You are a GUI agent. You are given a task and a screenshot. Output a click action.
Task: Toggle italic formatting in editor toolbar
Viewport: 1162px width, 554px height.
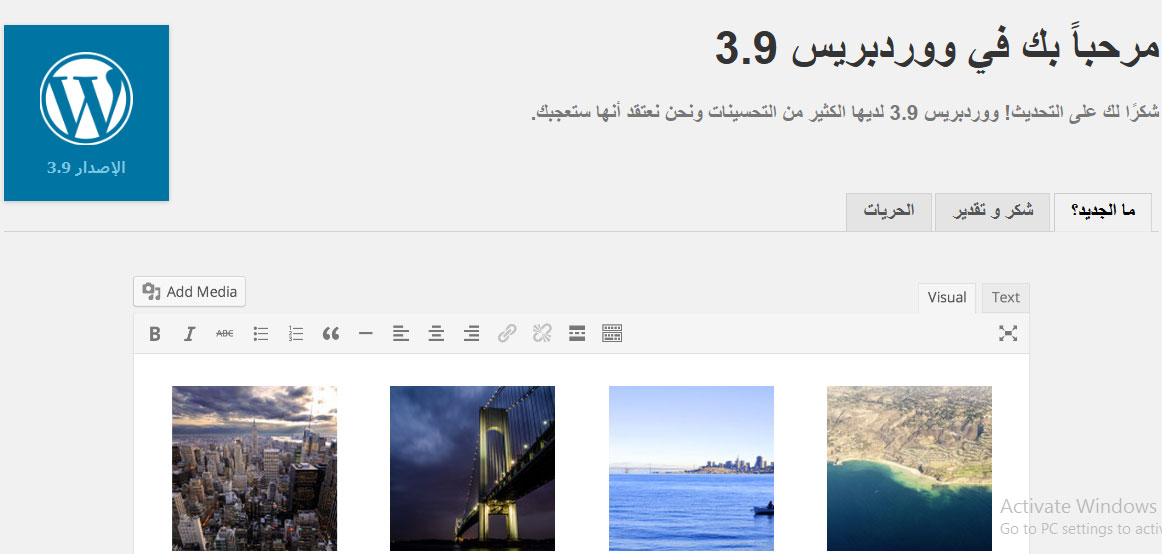[x=189, y=334]
